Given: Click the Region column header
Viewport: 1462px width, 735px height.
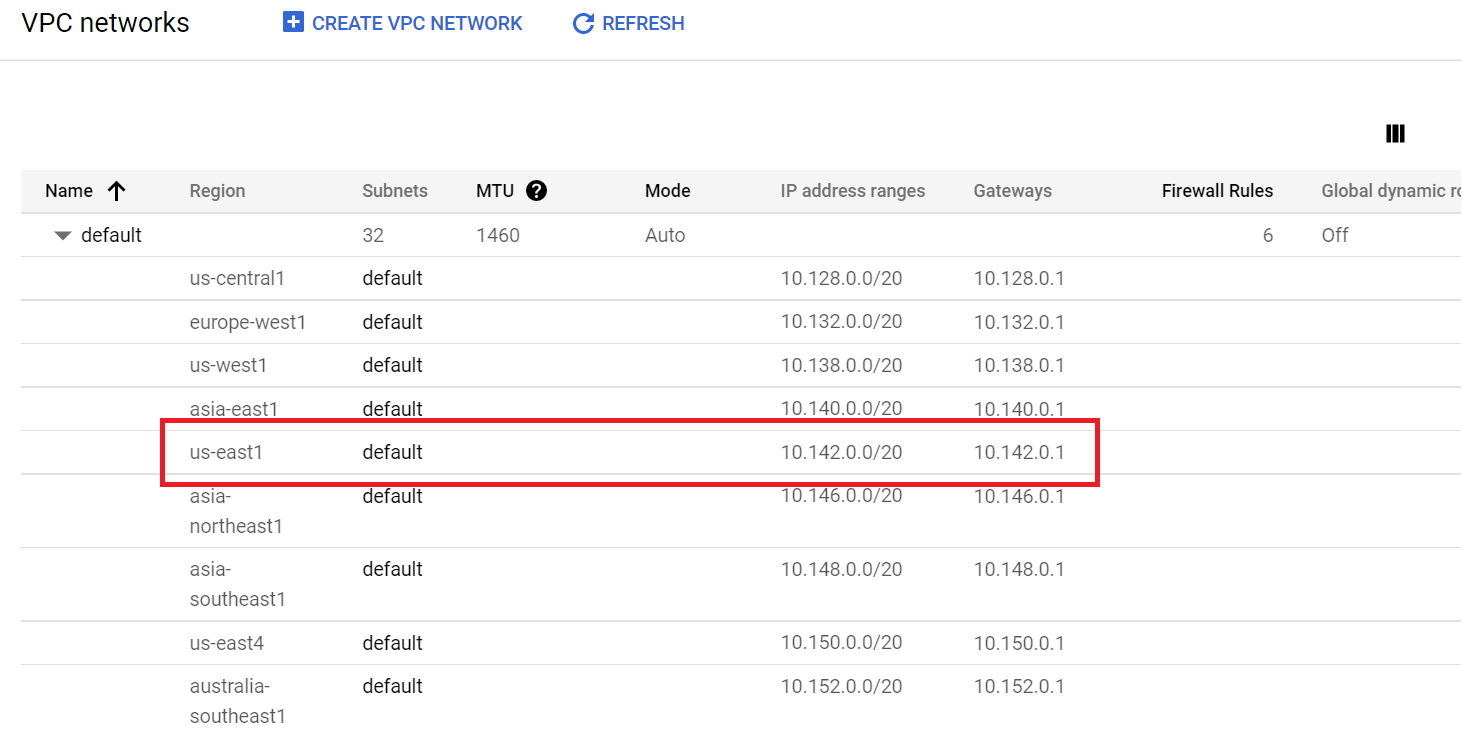Looking at the screenshot, I should click(x=217, y=191).
